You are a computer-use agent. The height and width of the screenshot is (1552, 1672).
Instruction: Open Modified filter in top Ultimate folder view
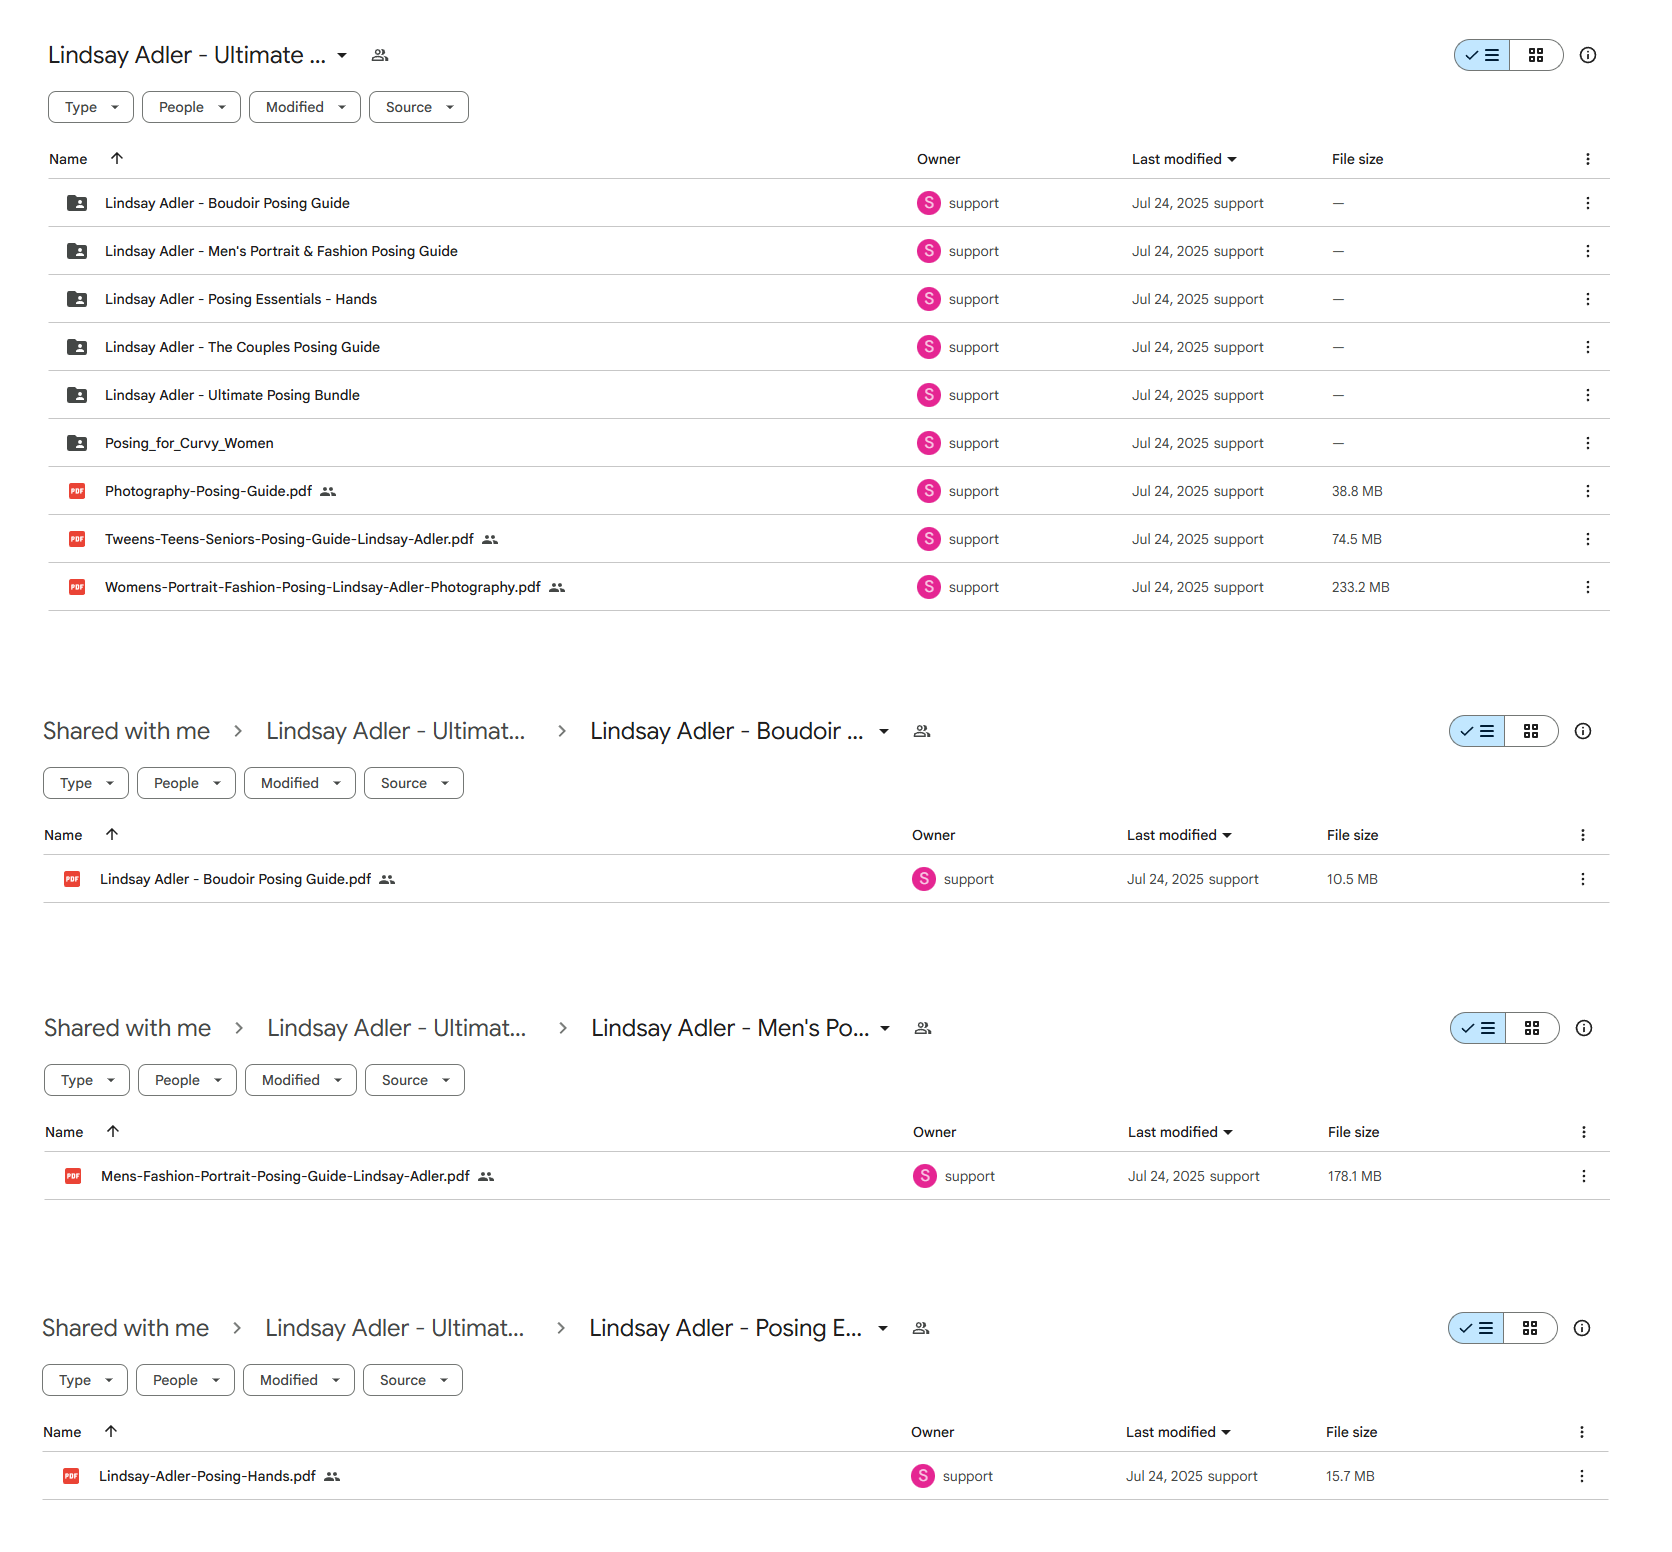[x=305, y=107]
